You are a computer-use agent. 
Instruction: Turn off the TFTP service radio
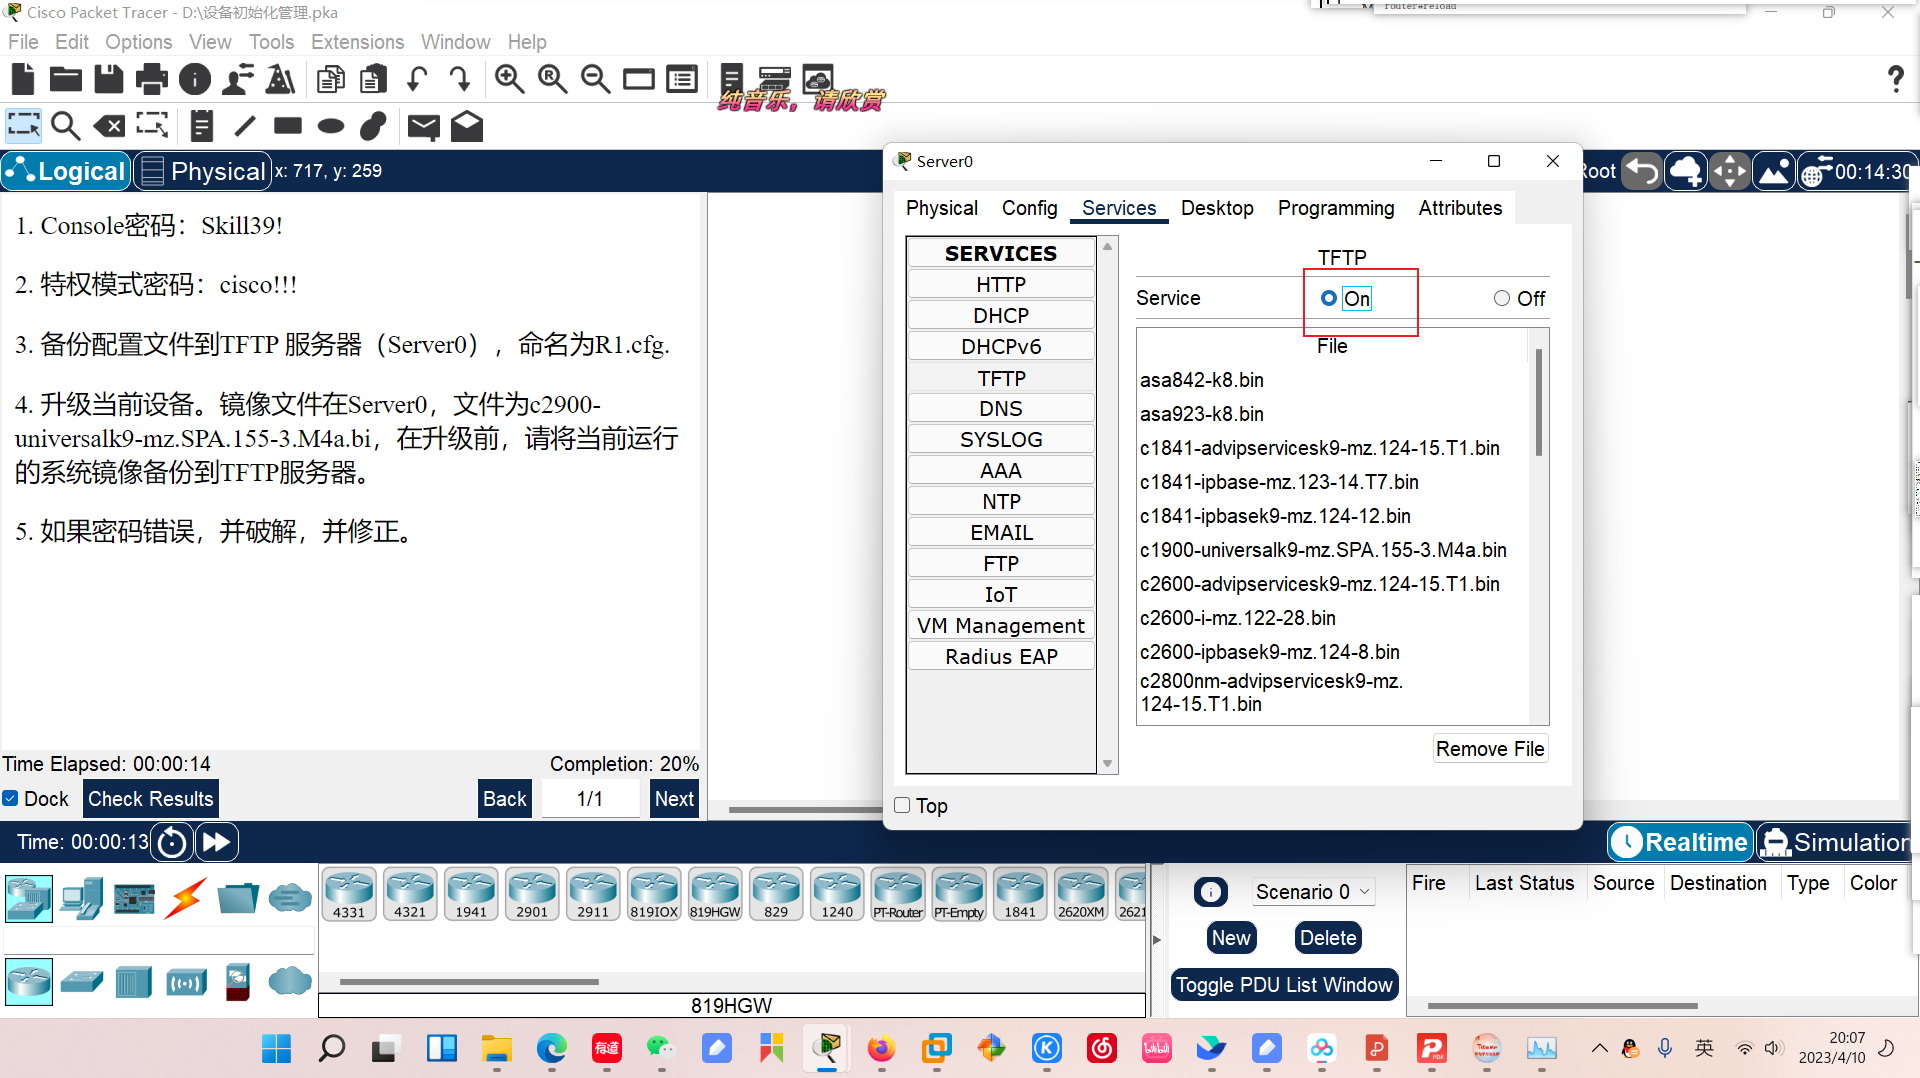(1502, 298)
